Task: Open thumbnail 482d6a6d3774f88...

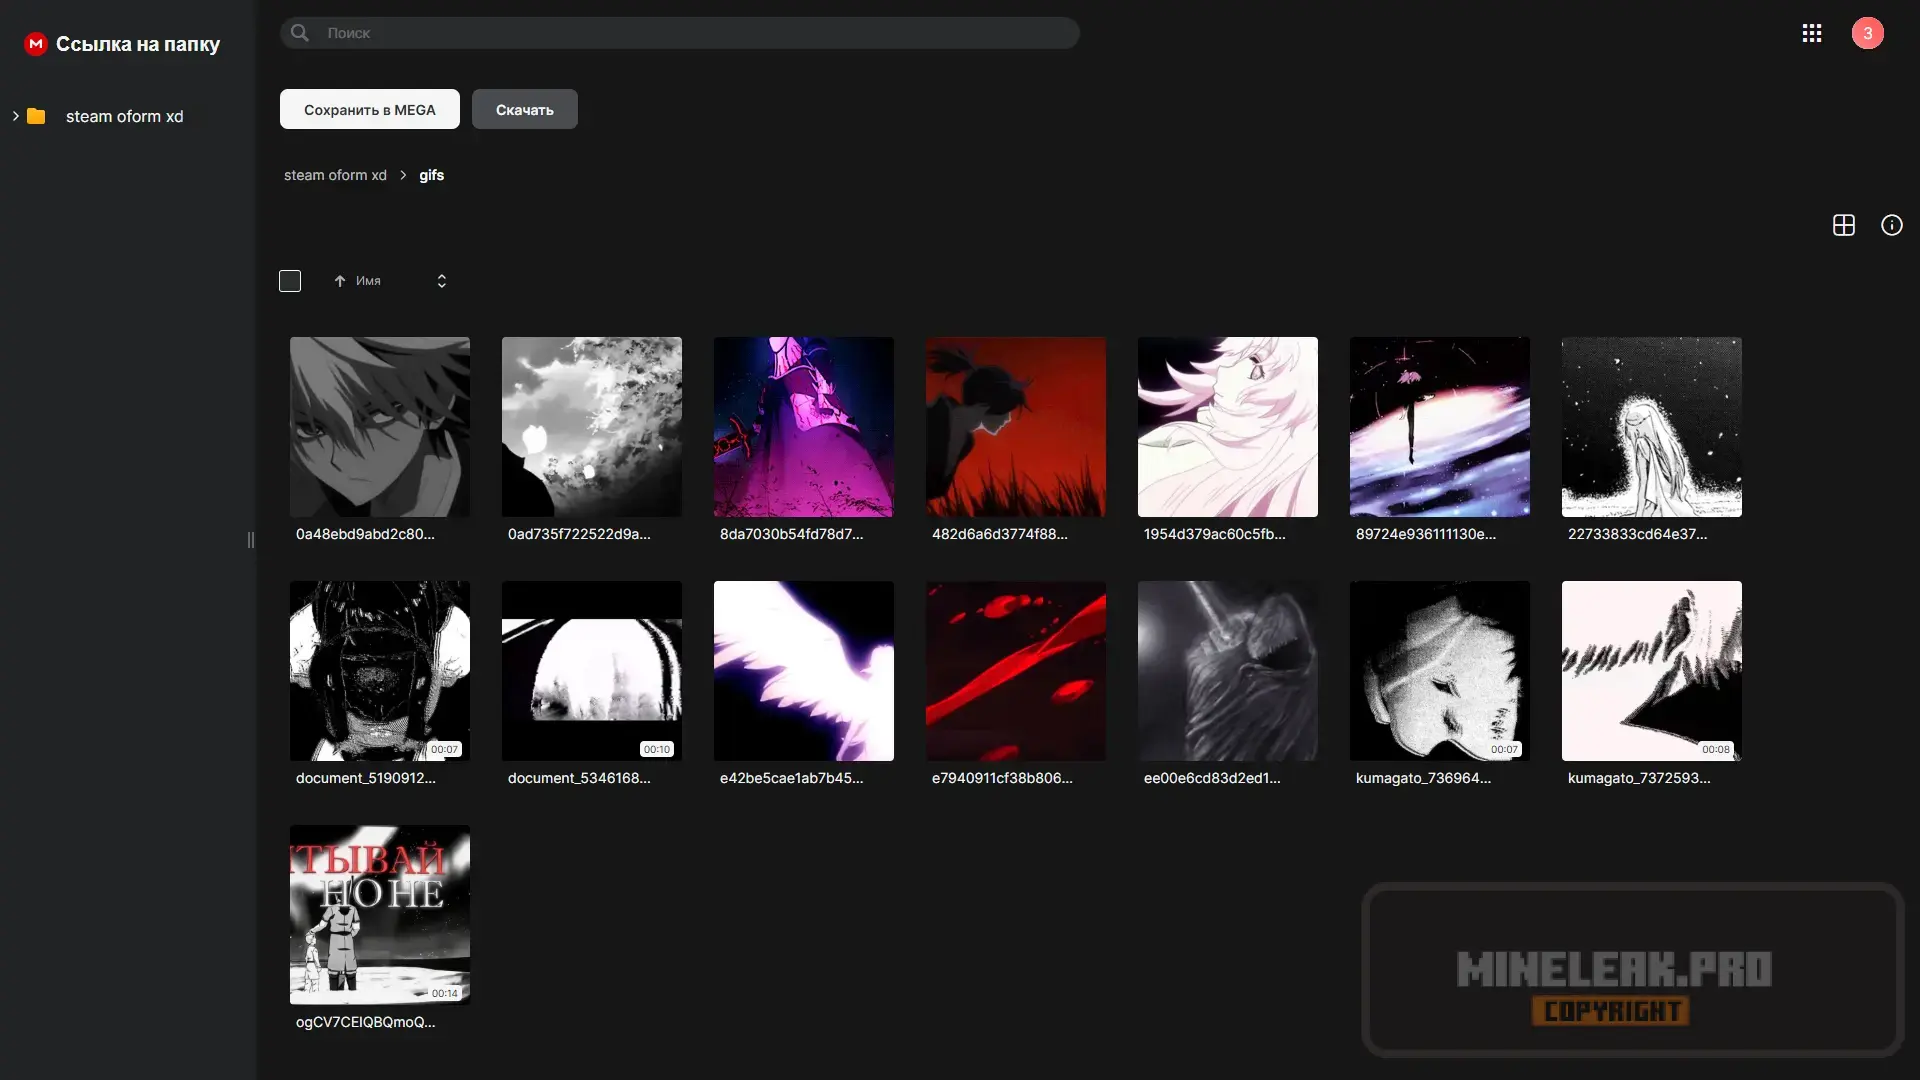Action: [x=1016, y=427]
